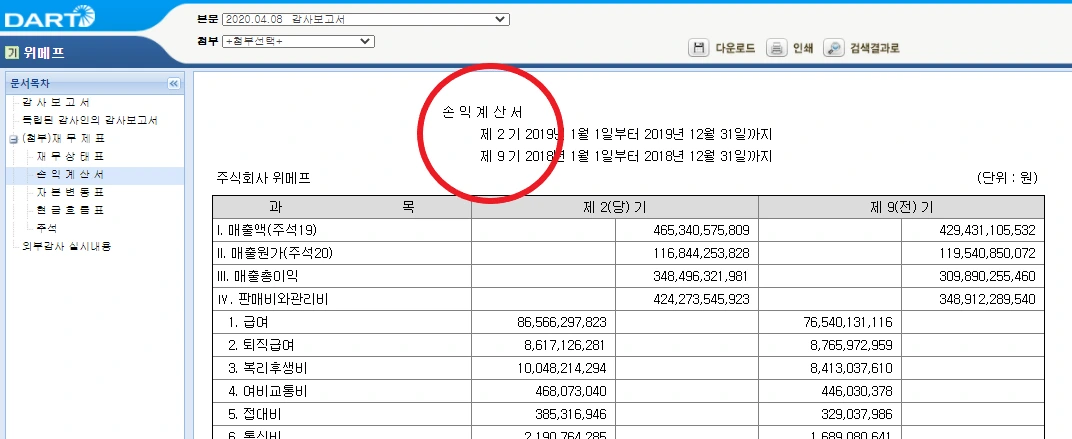Image resolution: width=1072 pixels, height=439 pixels.
Task: Click the Ⅰ. 매출액(주석19) row label
Action: 267,230
